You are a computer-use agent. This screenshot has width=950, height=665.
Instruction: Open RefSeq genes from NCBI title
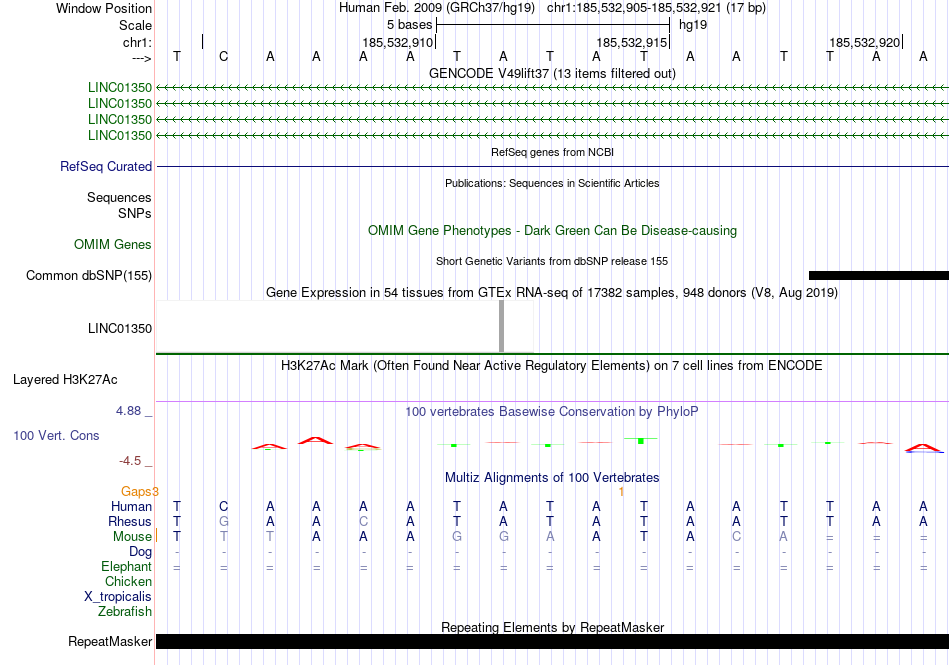point(552,152)
